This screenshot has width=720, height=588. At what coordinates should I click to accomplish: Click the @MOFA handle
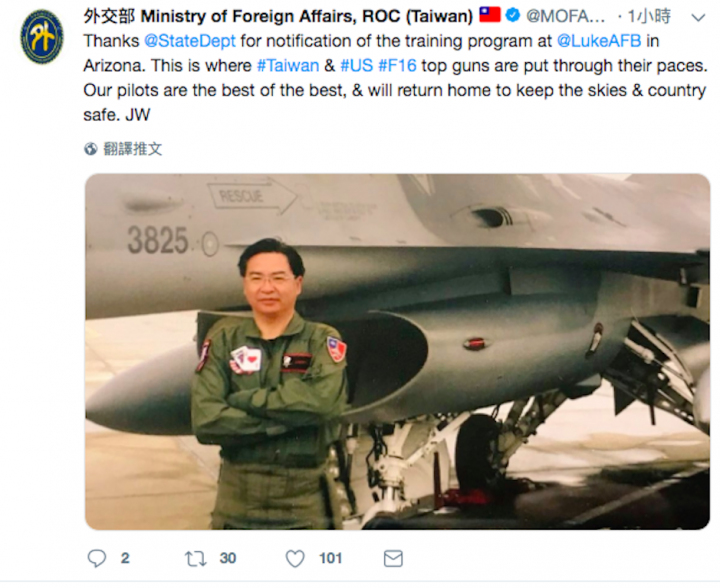pyautogui.click(x=565, y=17)
